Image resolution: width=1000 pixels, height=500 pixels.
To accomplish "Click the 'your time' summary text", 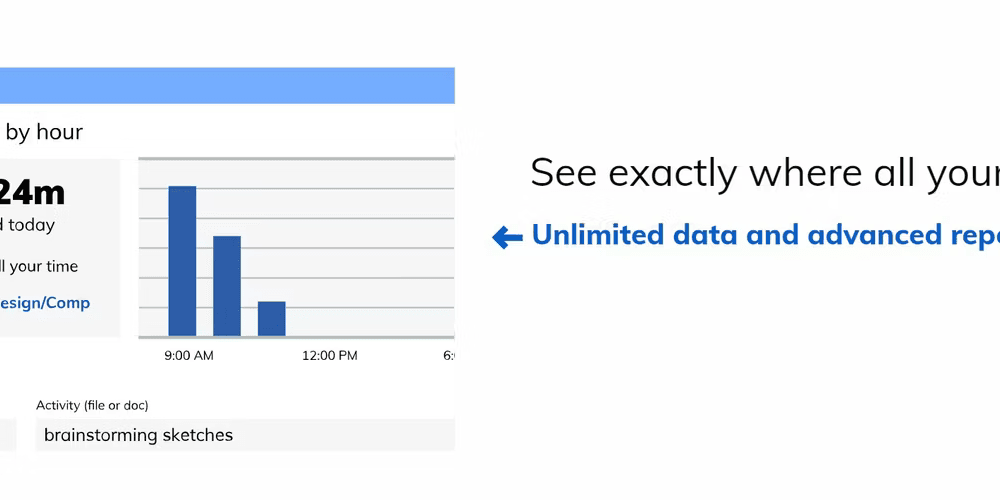I will [x=39, y=267].
